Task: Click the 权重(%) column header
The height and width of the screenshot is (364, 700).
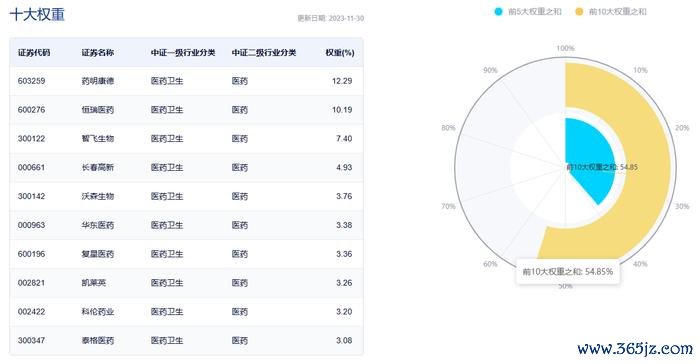Action: click(340, 53)
